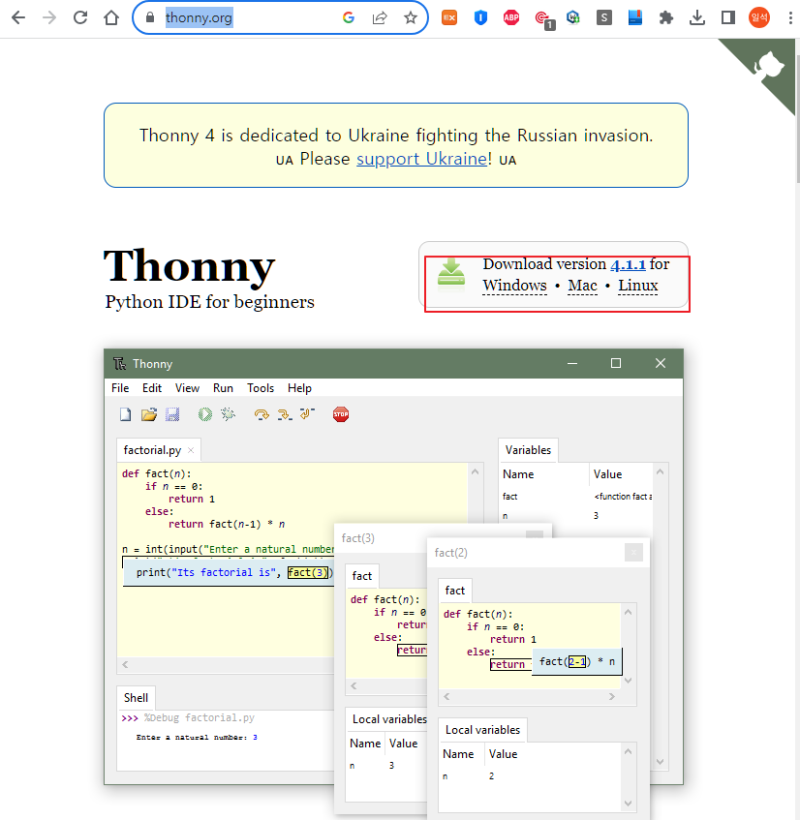The height and width of the screenshot is (820, 800).
Task: Open the version 4.1.1 link
Action: 628,265
